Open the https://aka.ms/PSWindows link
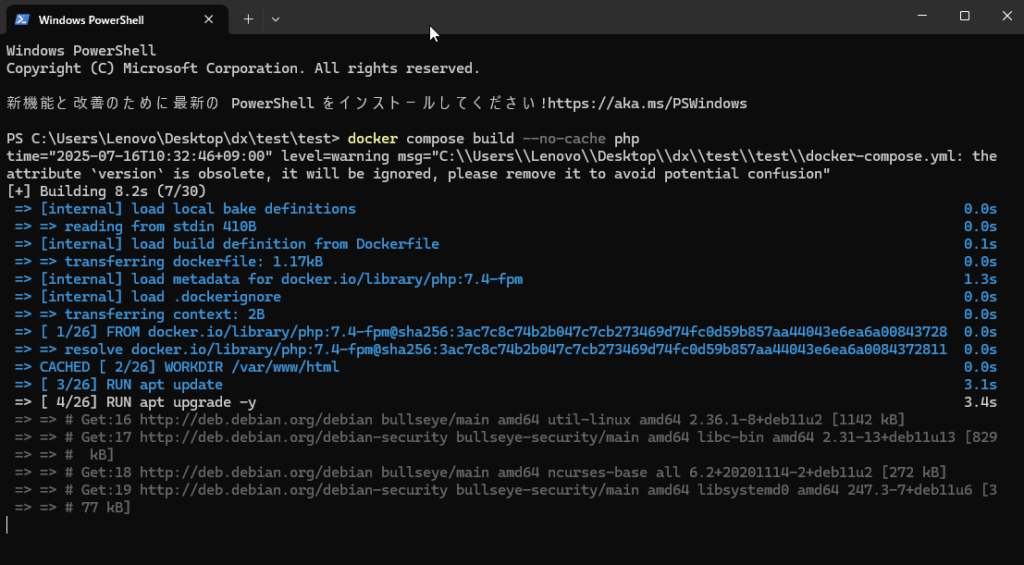Screen dimensions: 1024x565 point(648,103)
